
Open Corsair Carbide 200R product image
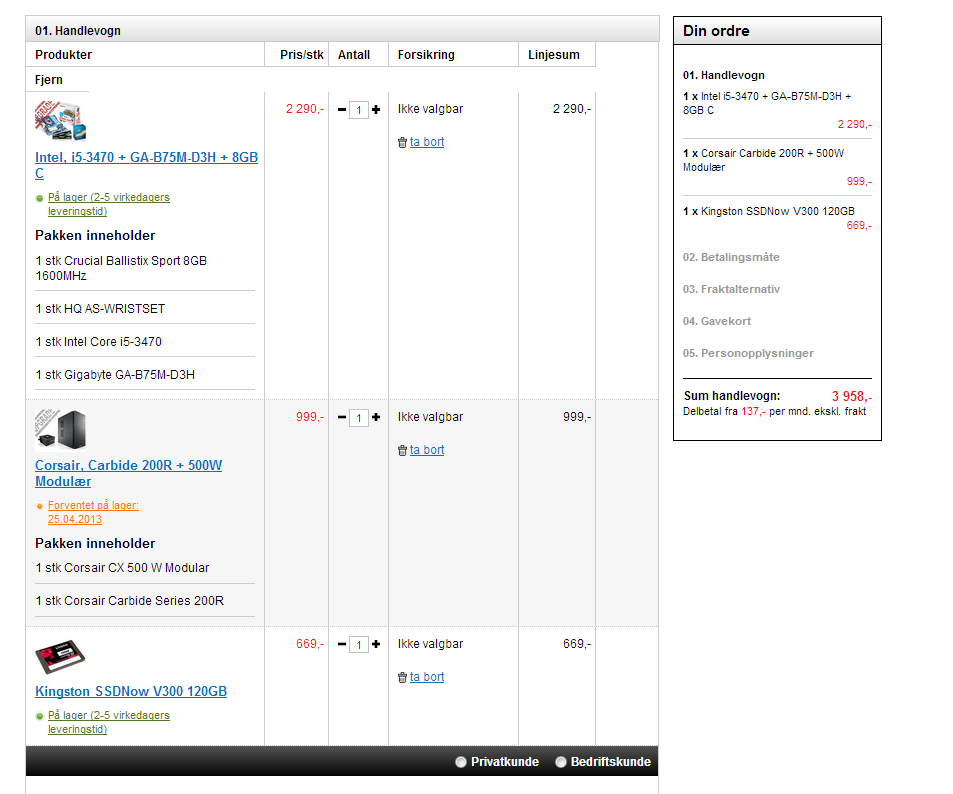click(60, 429)
